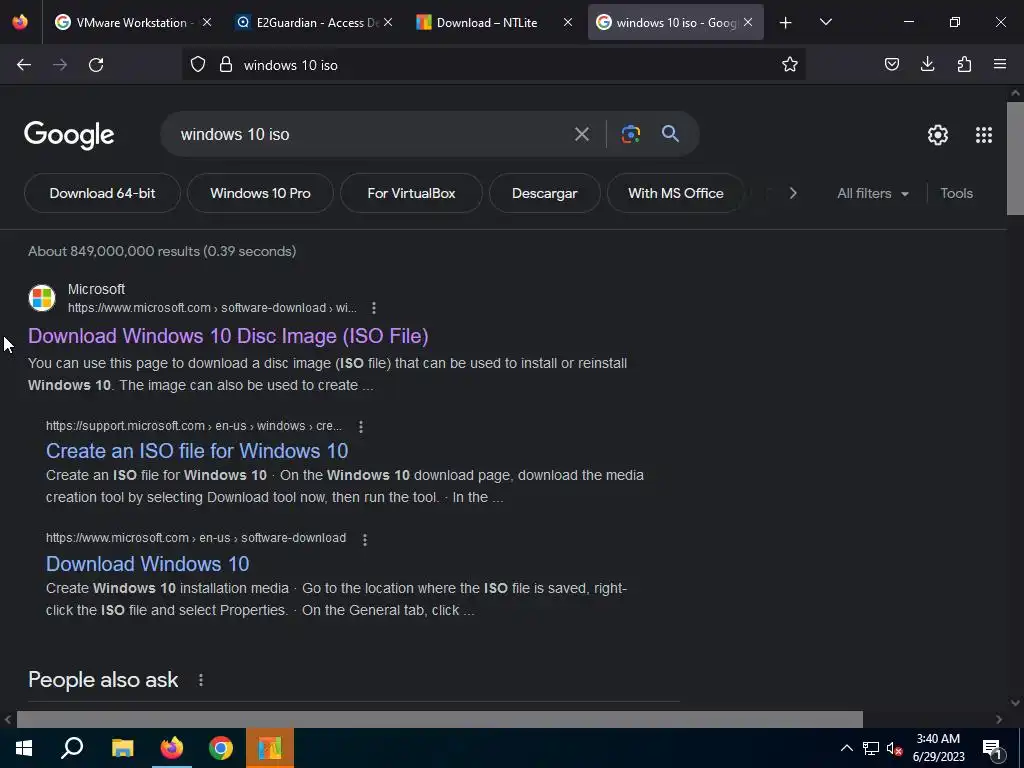
Task: Click the Firefox back arrow
Action: (24, 64)
